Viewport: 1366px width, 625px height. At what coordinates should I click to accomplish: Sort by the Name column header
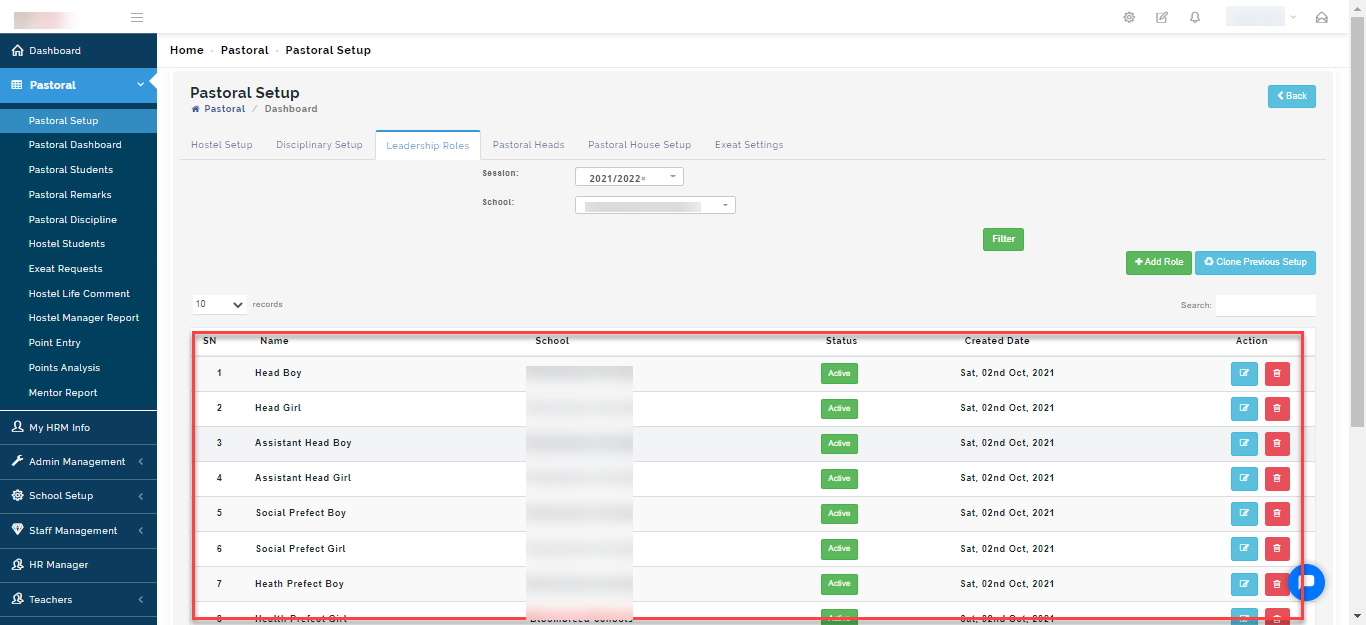(x=274, y=341)
